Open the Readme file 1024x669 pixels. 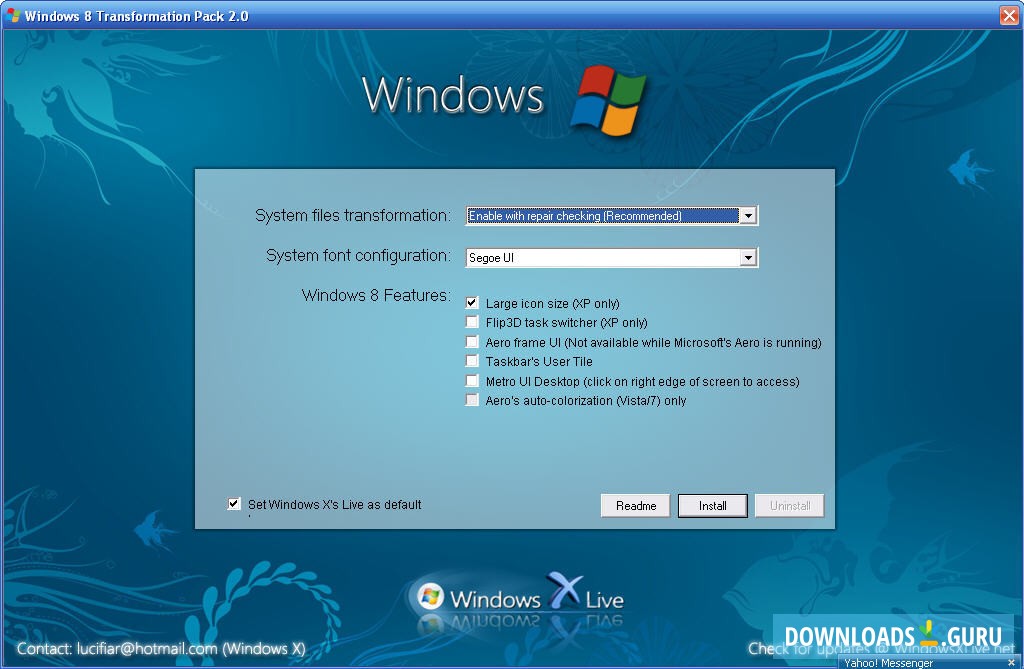tap(635, 506)
